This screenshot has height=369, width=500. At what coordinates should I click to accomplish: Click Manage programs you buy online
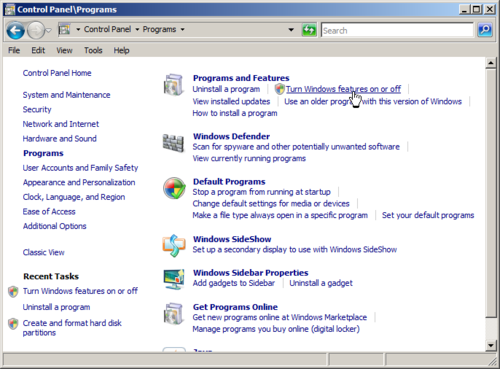[x=276, y=329]
